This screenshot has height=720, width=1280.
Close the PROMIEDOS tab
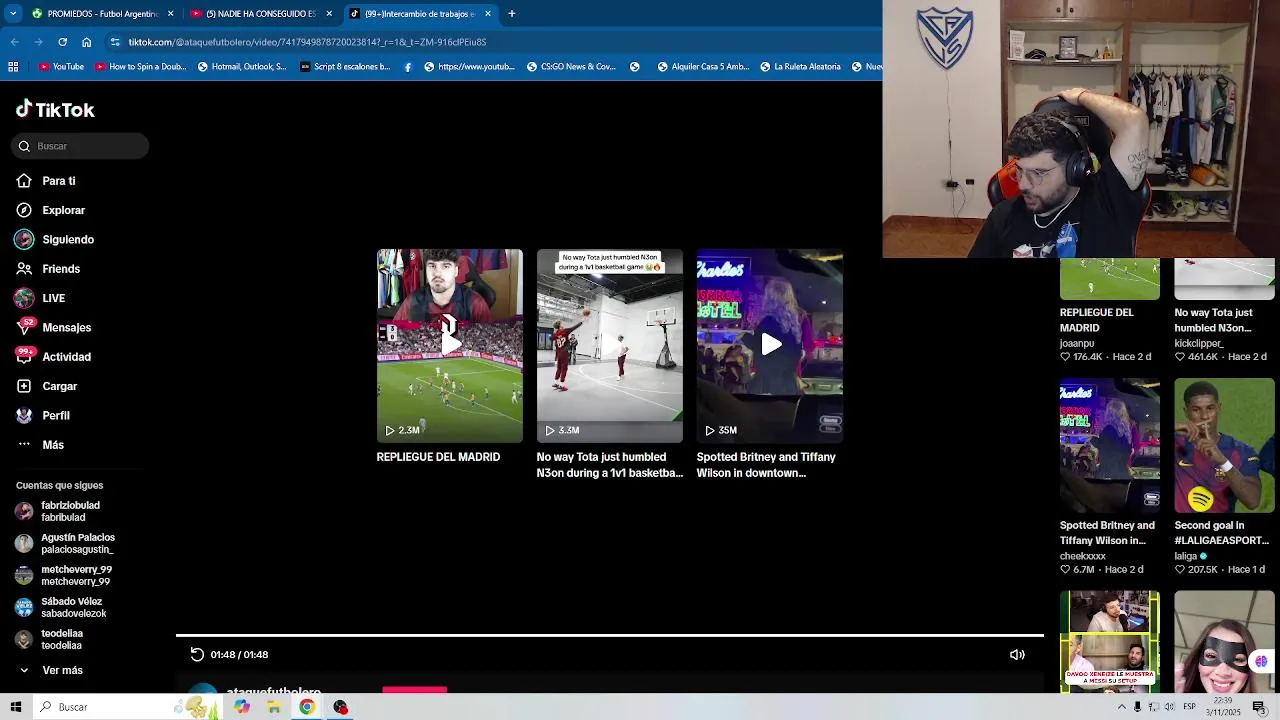coord(170,14)
